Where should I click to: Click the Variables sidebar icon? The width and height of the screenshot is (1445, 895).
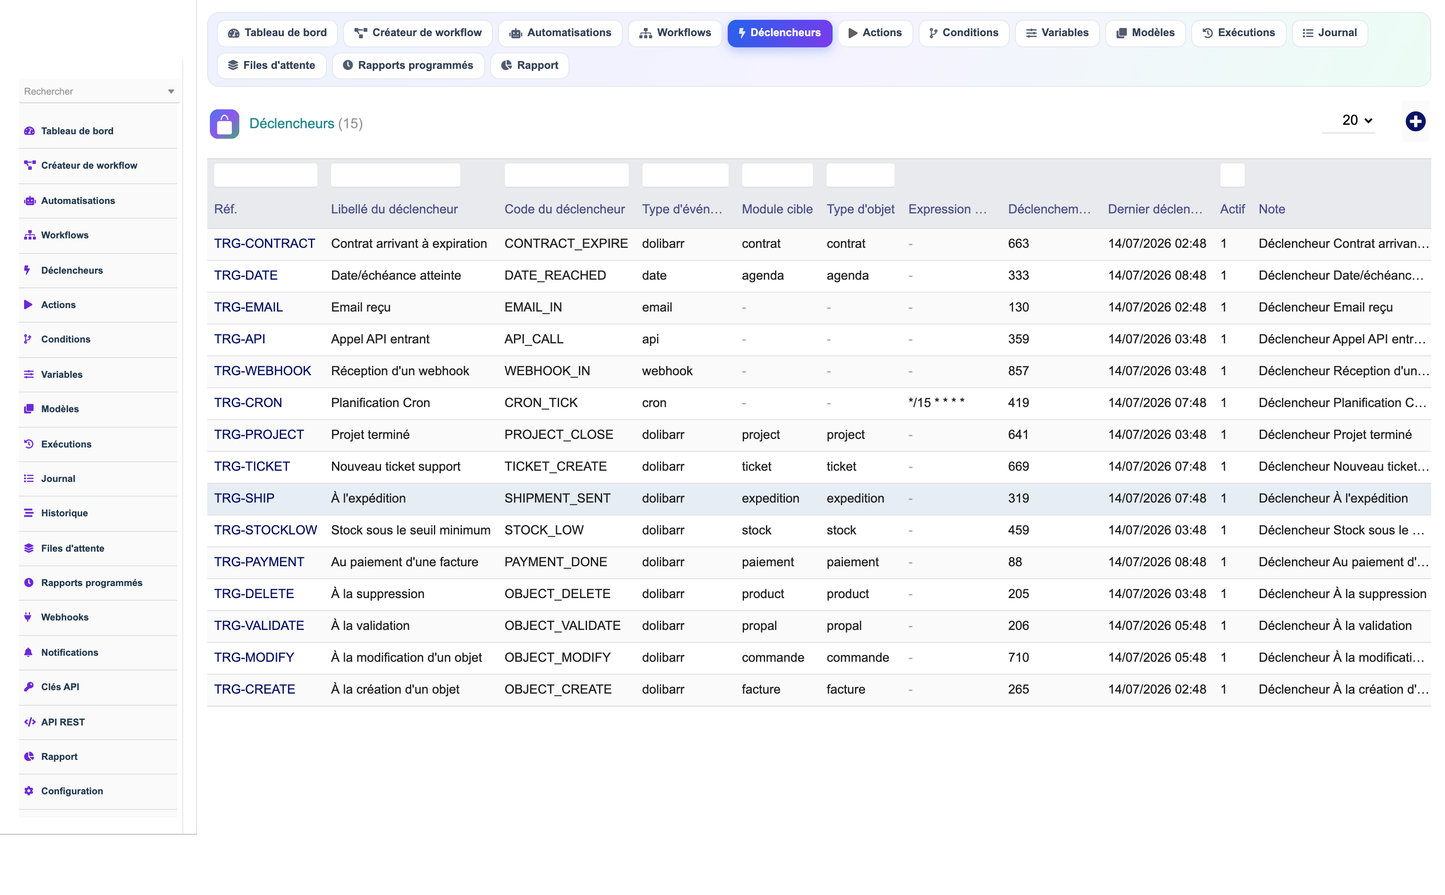(x=28, y=374)
